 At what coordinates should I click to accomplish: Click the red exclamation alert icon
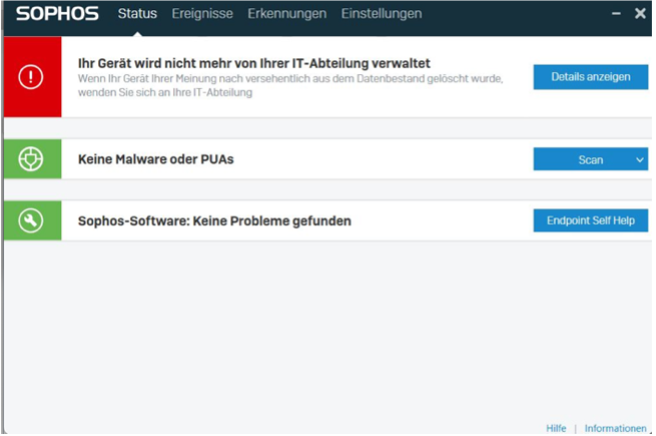(x=31, y=77)
